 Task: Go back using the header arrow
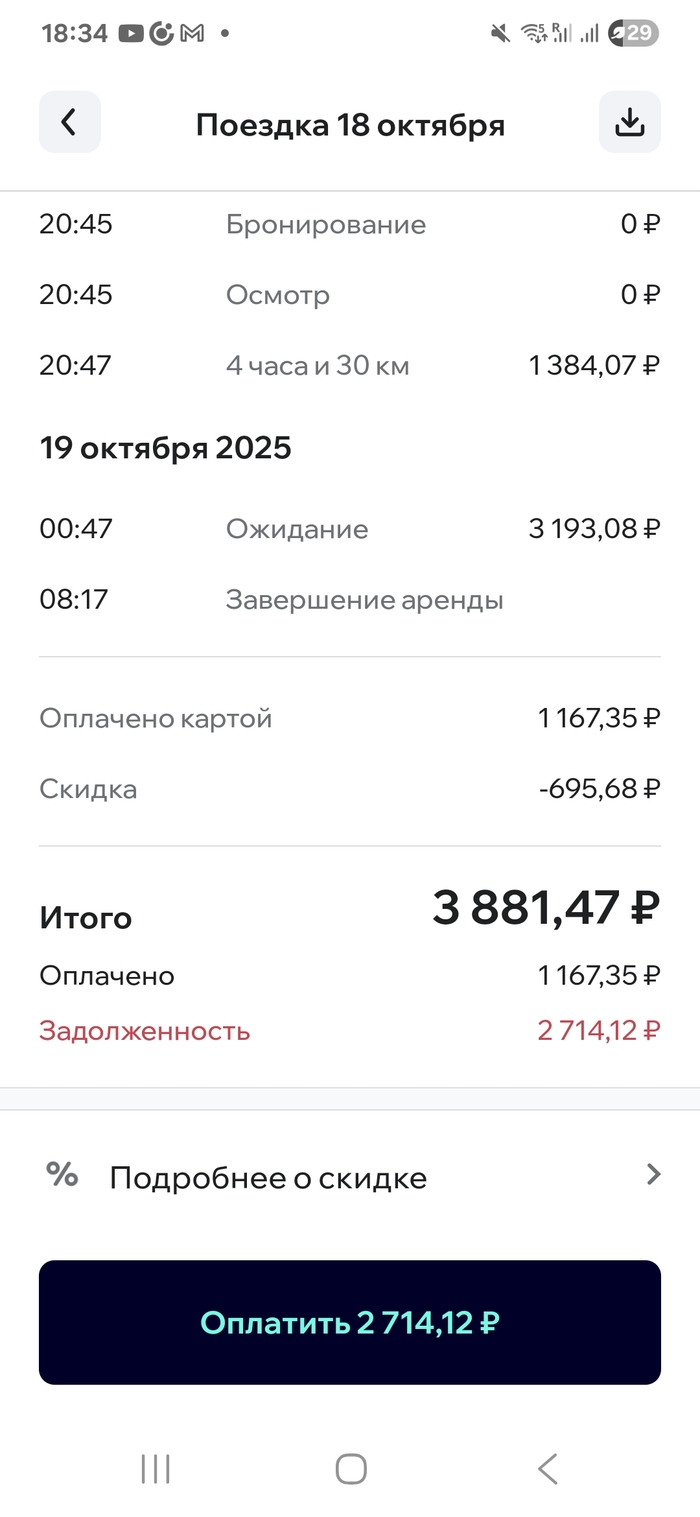click(69, 122)
